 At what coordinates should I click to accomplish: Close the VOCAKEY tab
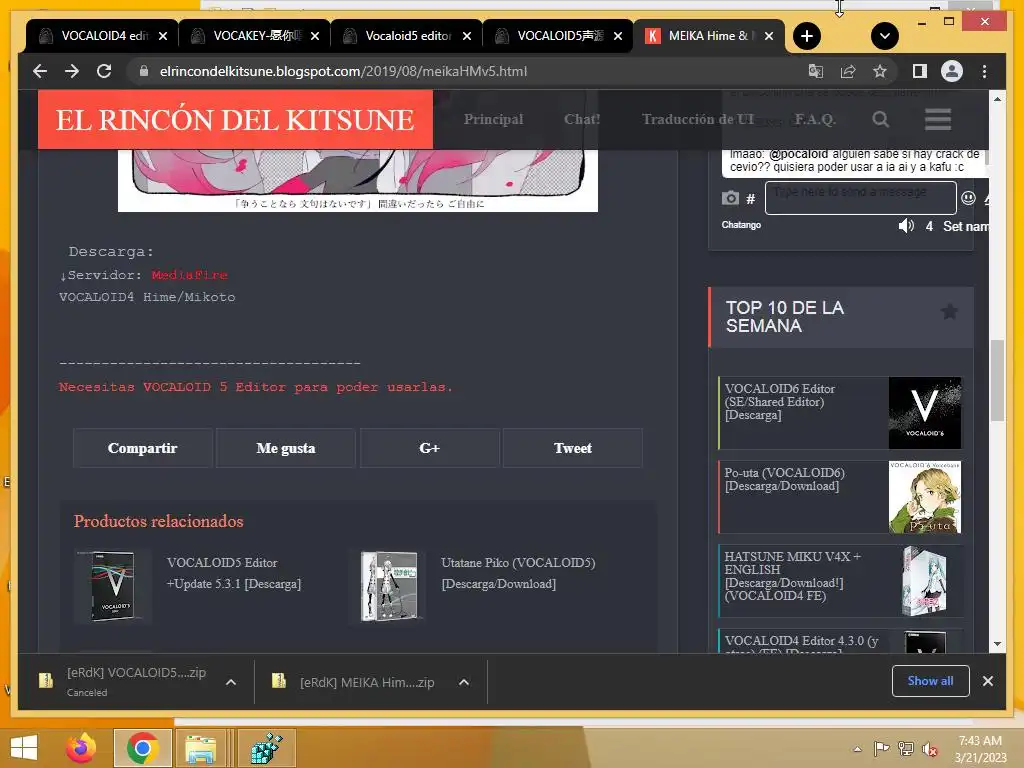pos(315,36)
